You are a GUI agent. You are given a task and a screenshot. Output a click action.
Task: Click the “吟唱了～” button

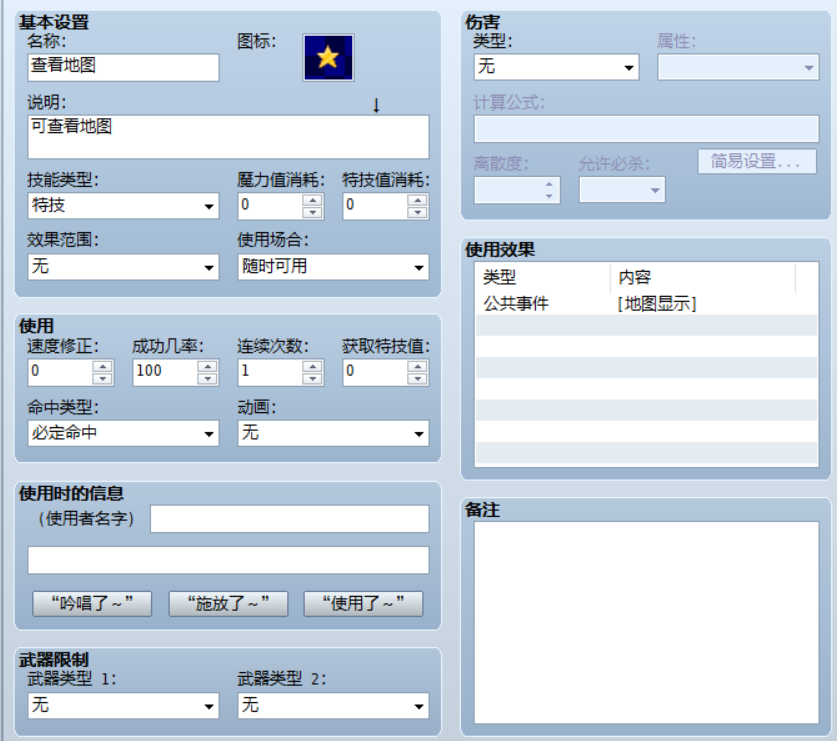pyautogui.click(x=92, y=604)
